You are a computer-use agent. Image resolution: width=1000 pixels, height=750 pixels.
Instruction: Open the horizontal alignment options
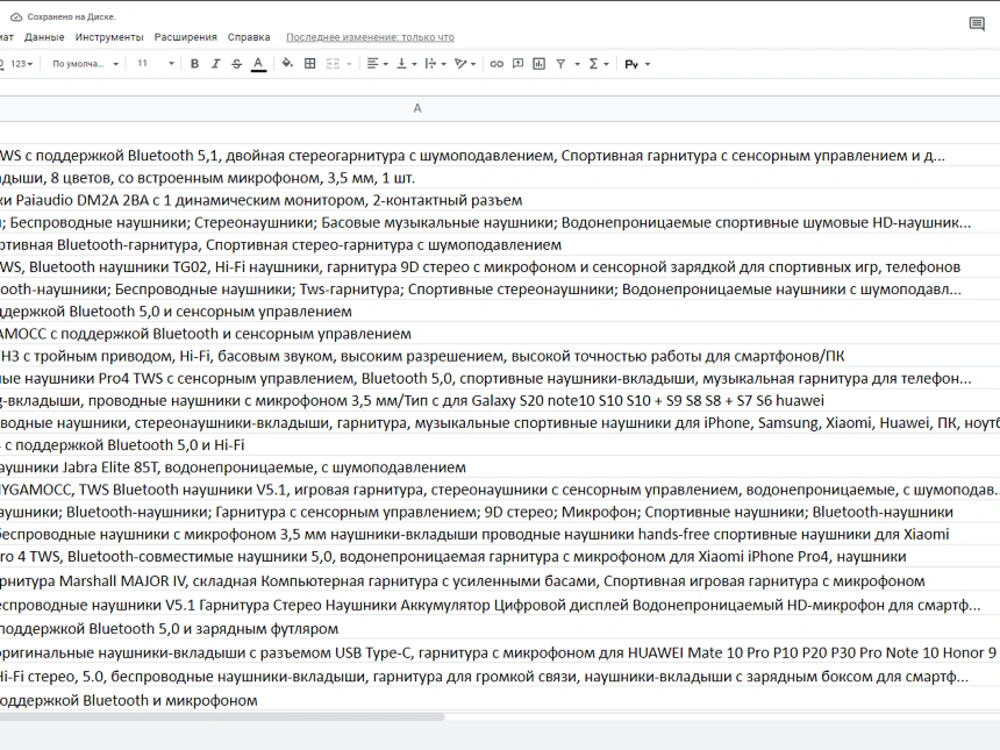[372, 63]
